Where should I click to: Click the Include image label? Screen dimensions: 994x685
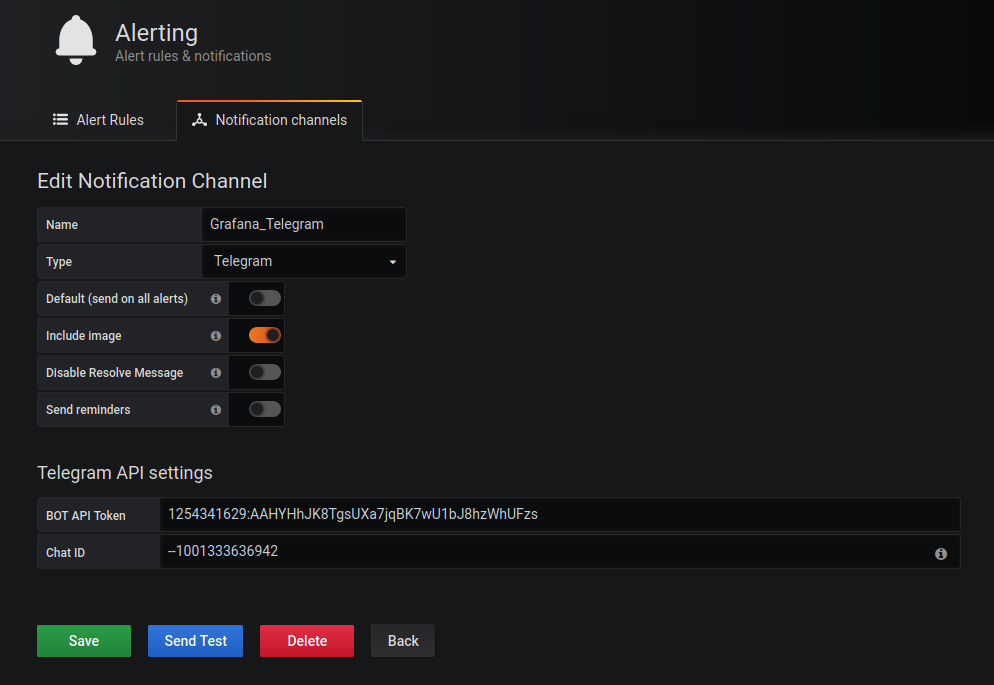(x=84, y=336)
